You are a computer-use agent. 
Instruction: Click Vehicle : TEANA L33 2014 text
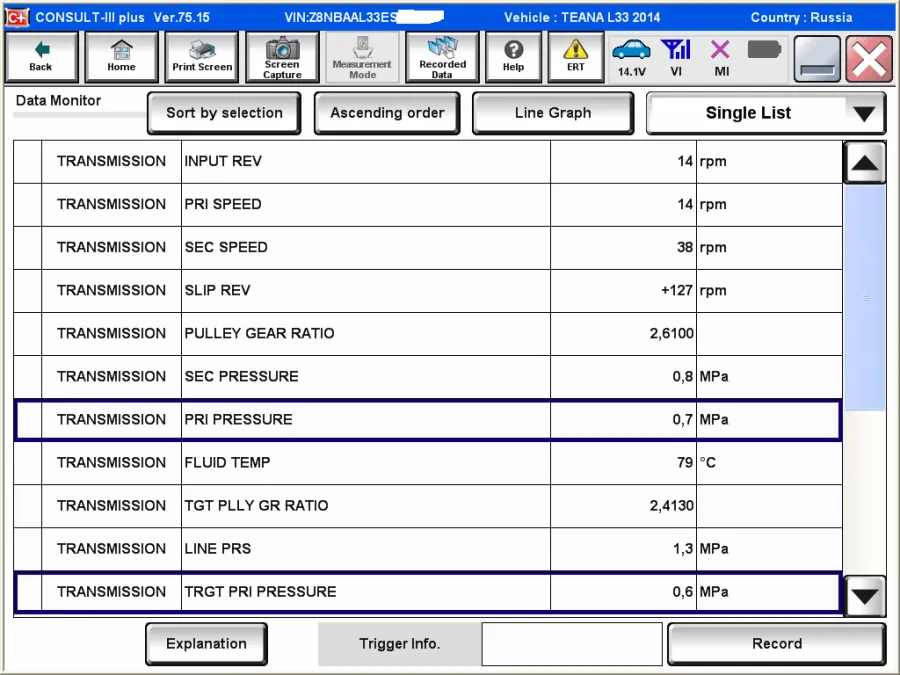pos(582,17)
